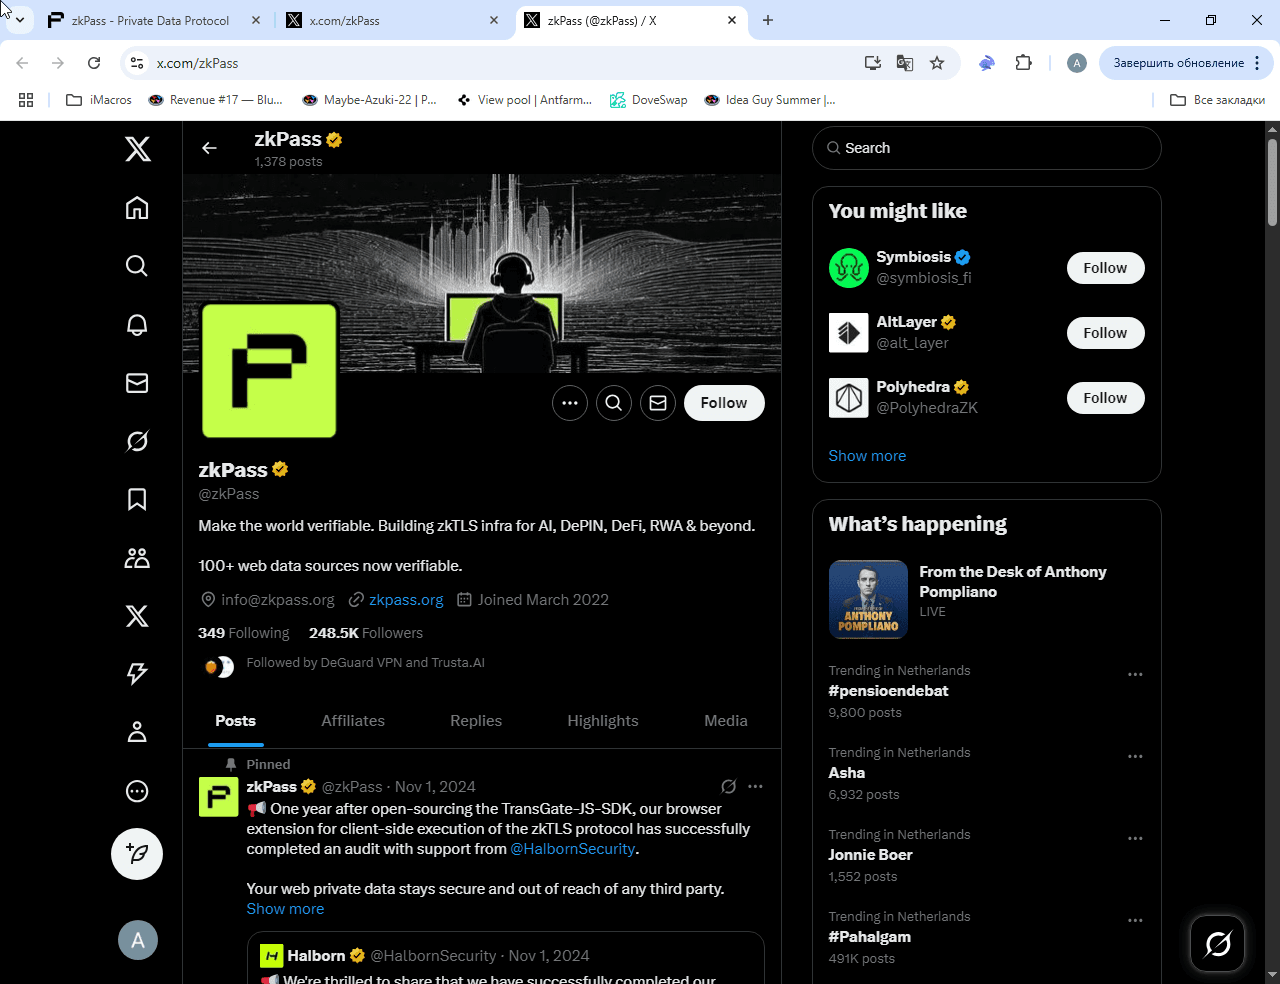Follow the zkPass profile
Image resolution: width=1280 pixels, height=984 pixels.
click(724, 403)
